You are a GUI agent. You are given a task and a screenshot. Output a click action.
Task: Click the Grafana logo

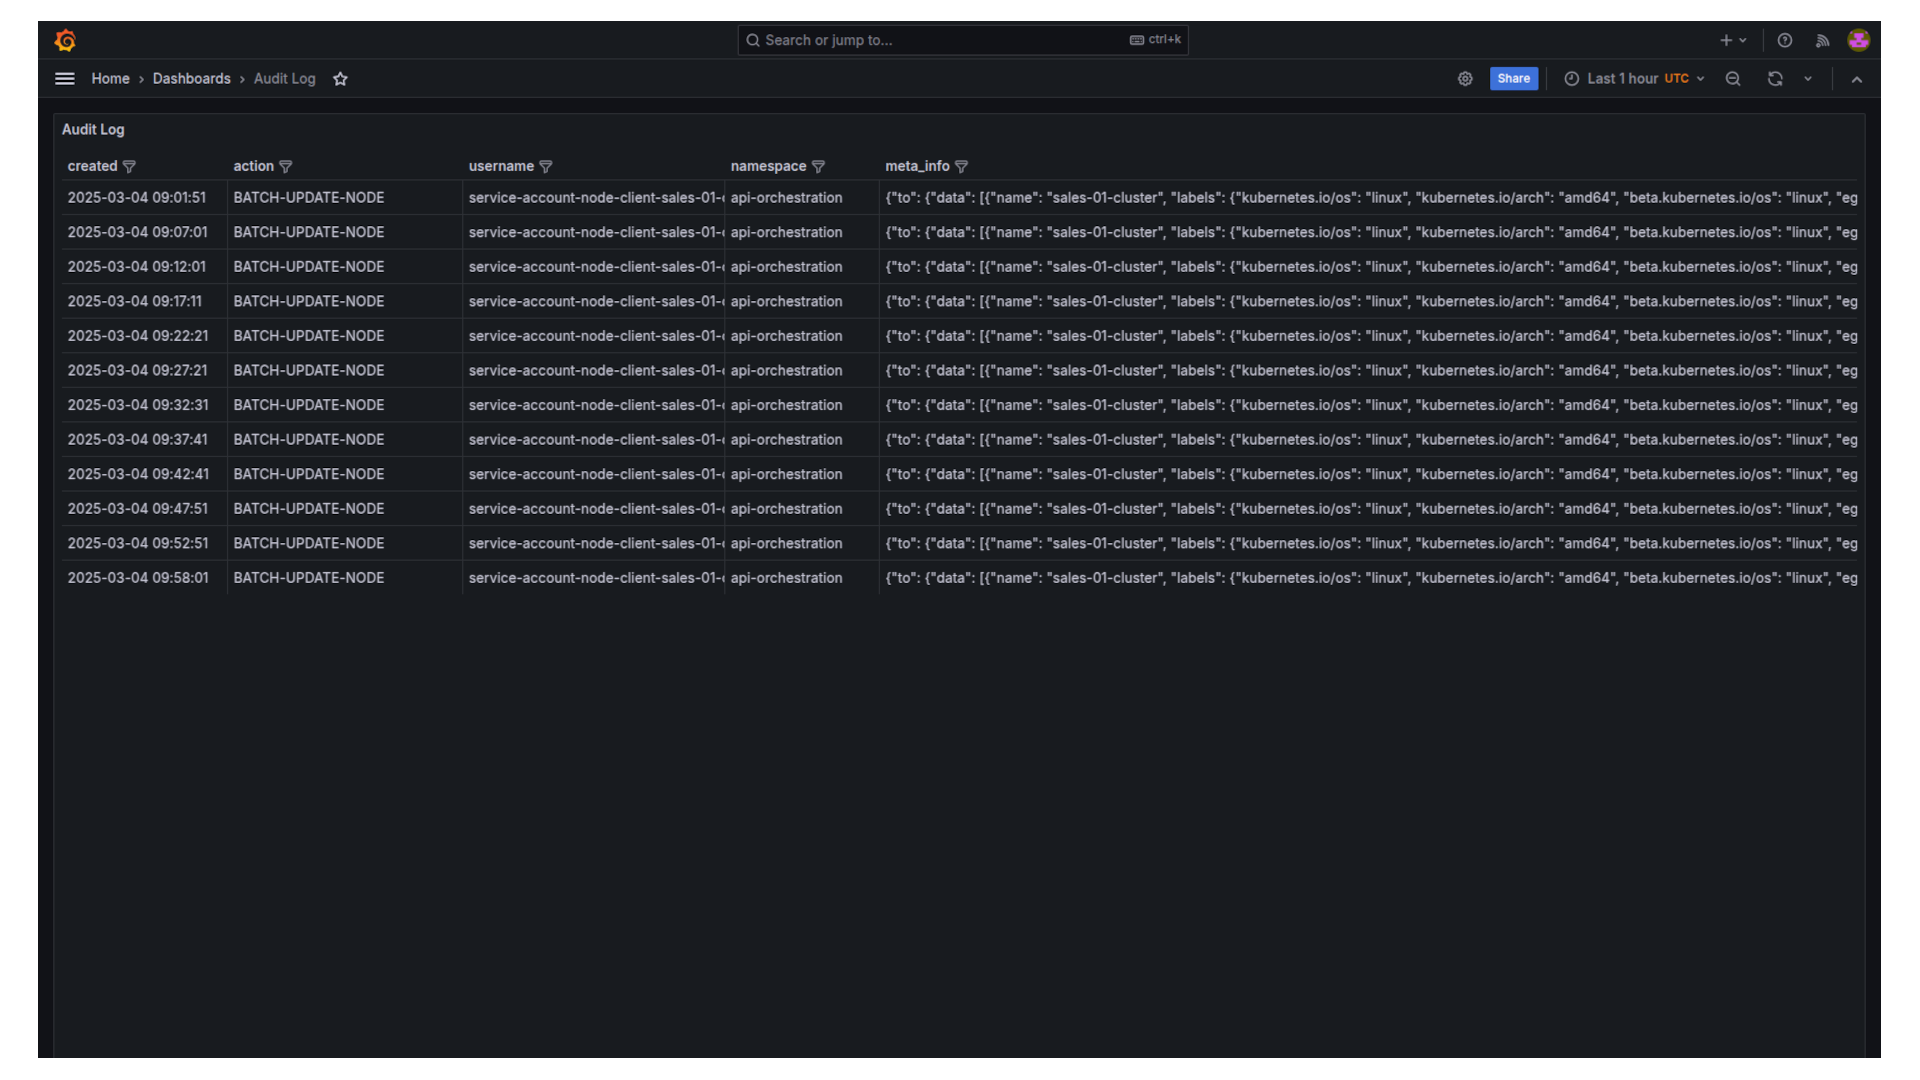pos(65,40)
